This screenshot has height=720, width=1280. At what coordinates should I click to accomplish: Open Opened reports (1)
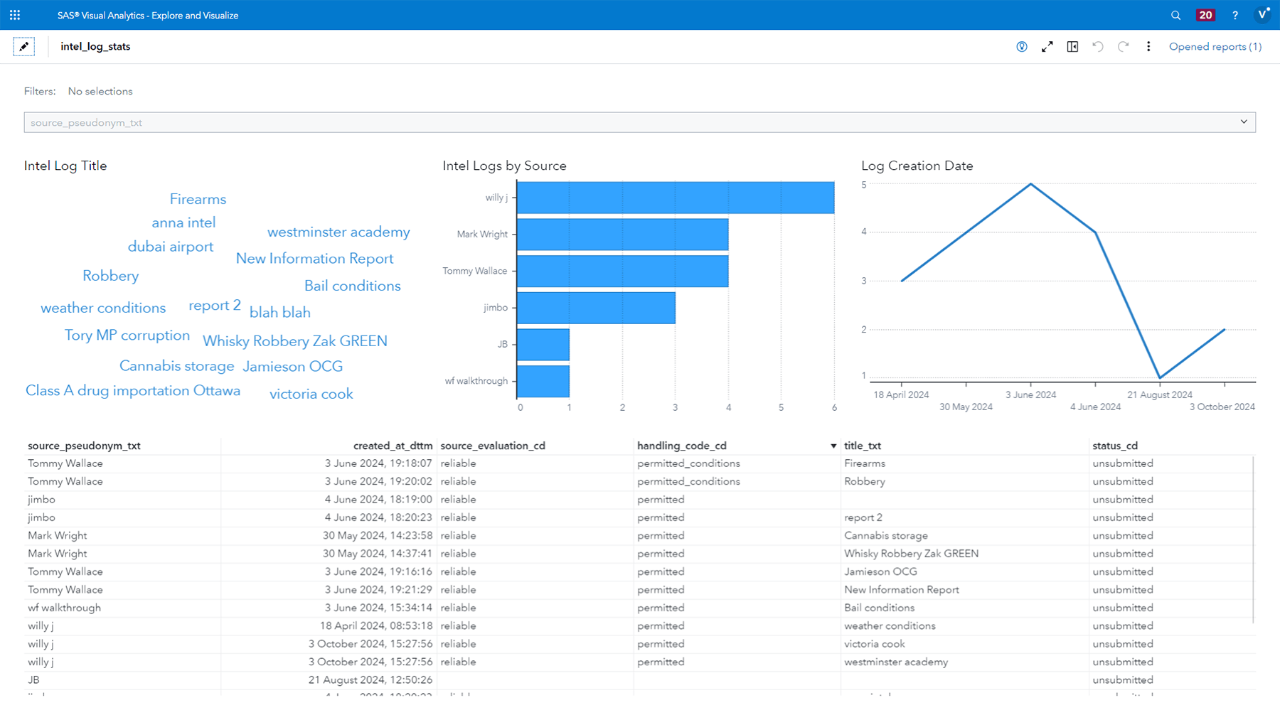coord(1215,46)
